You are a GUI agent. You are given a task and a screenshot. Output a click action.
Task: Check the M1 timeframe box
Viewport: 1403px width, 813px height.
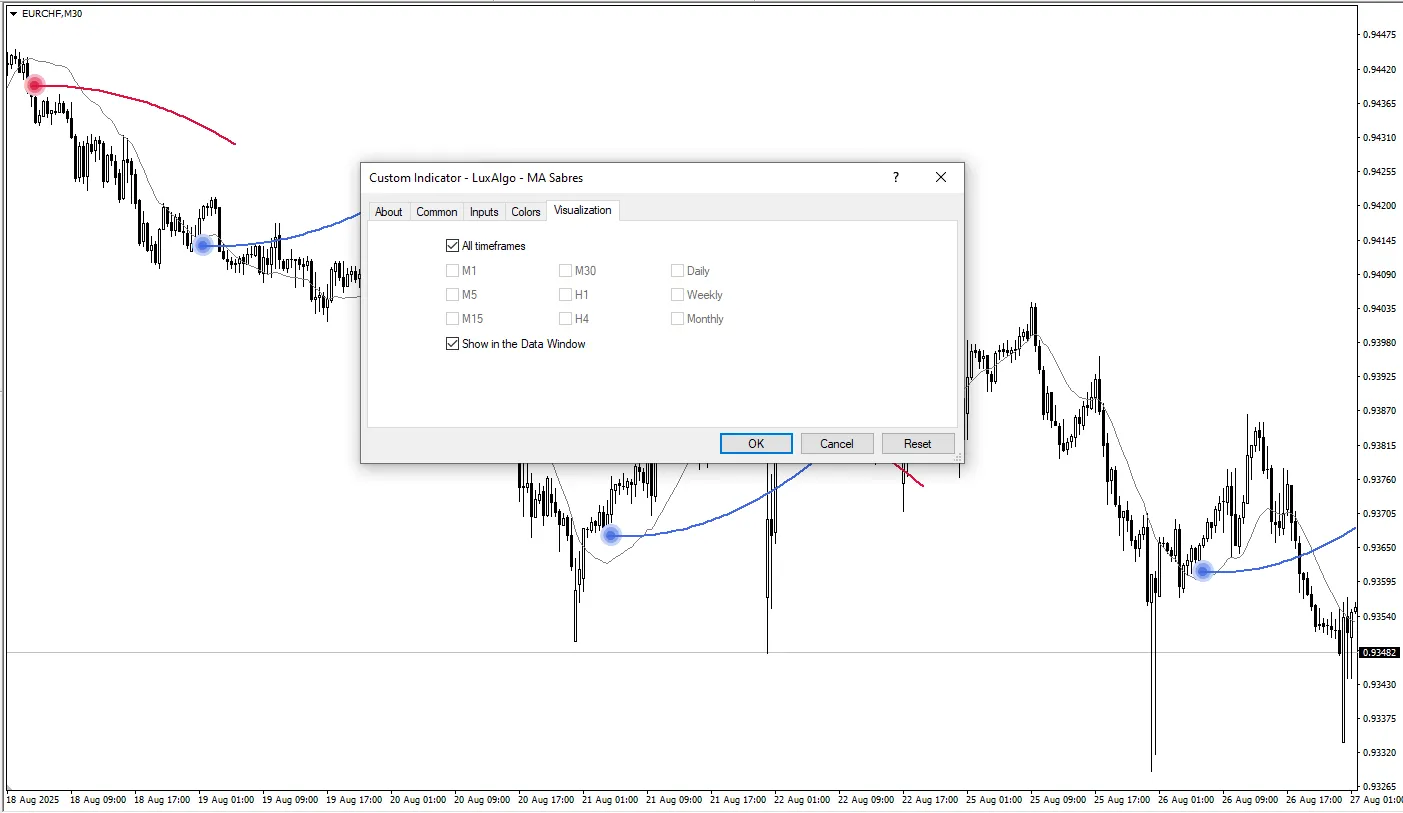[x=452, y=271]
